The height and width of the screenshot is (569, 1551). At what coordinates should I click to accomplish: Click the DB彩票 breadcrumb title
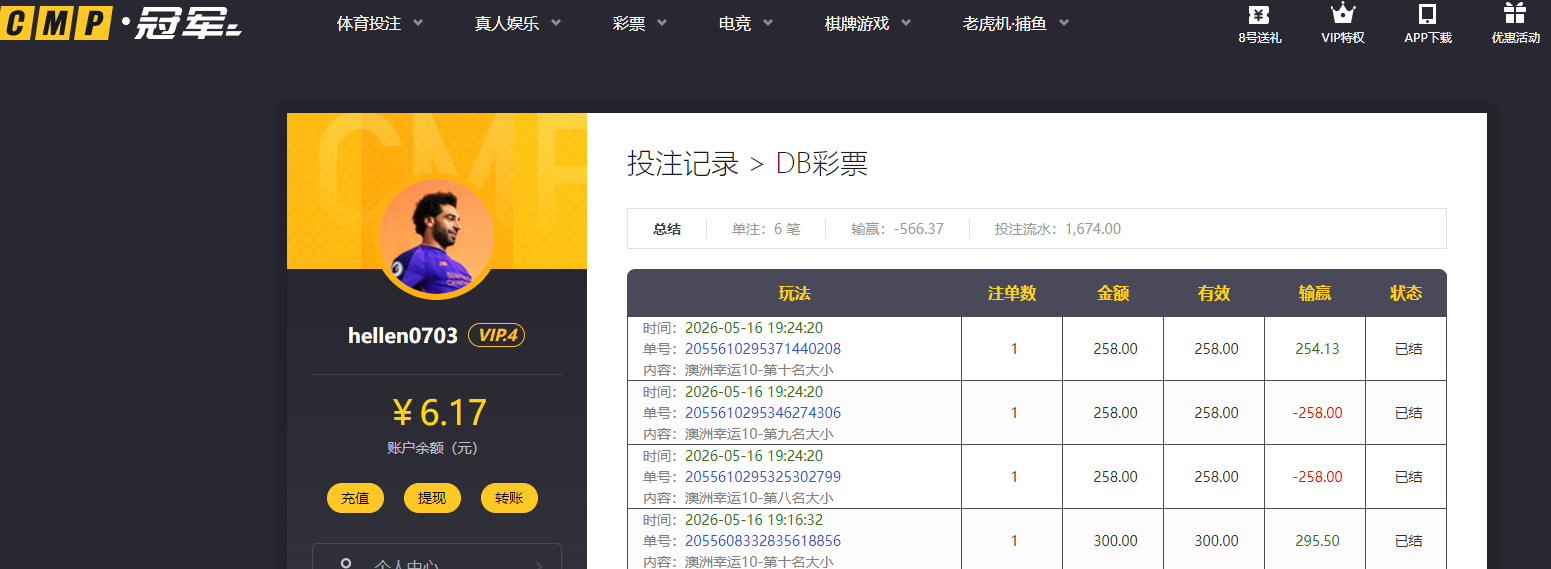point(822,164)
